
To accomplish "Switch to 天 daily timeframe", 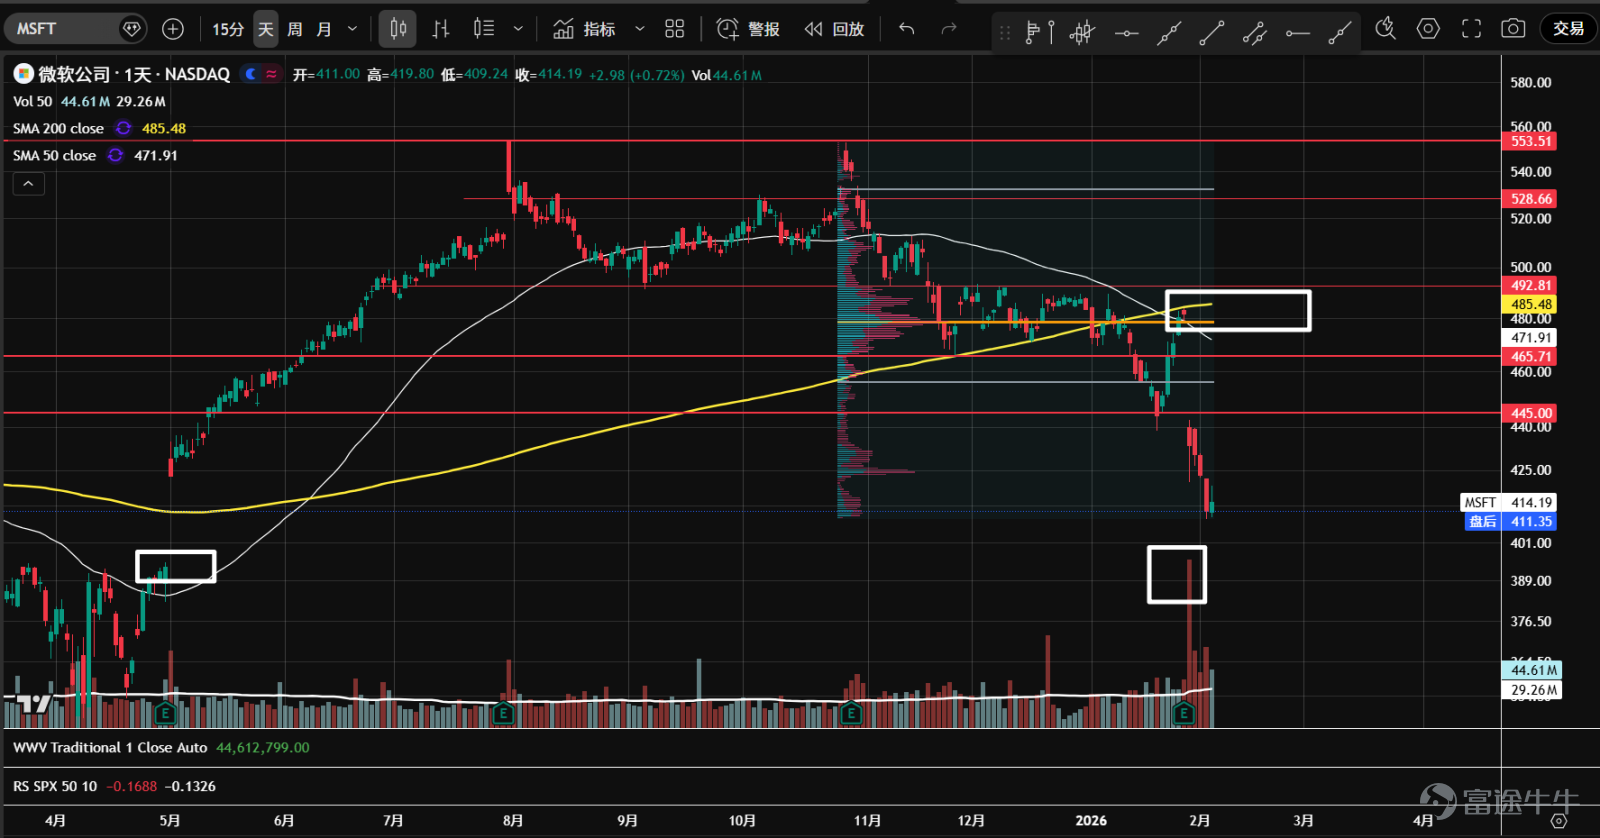I will [265, 29].
